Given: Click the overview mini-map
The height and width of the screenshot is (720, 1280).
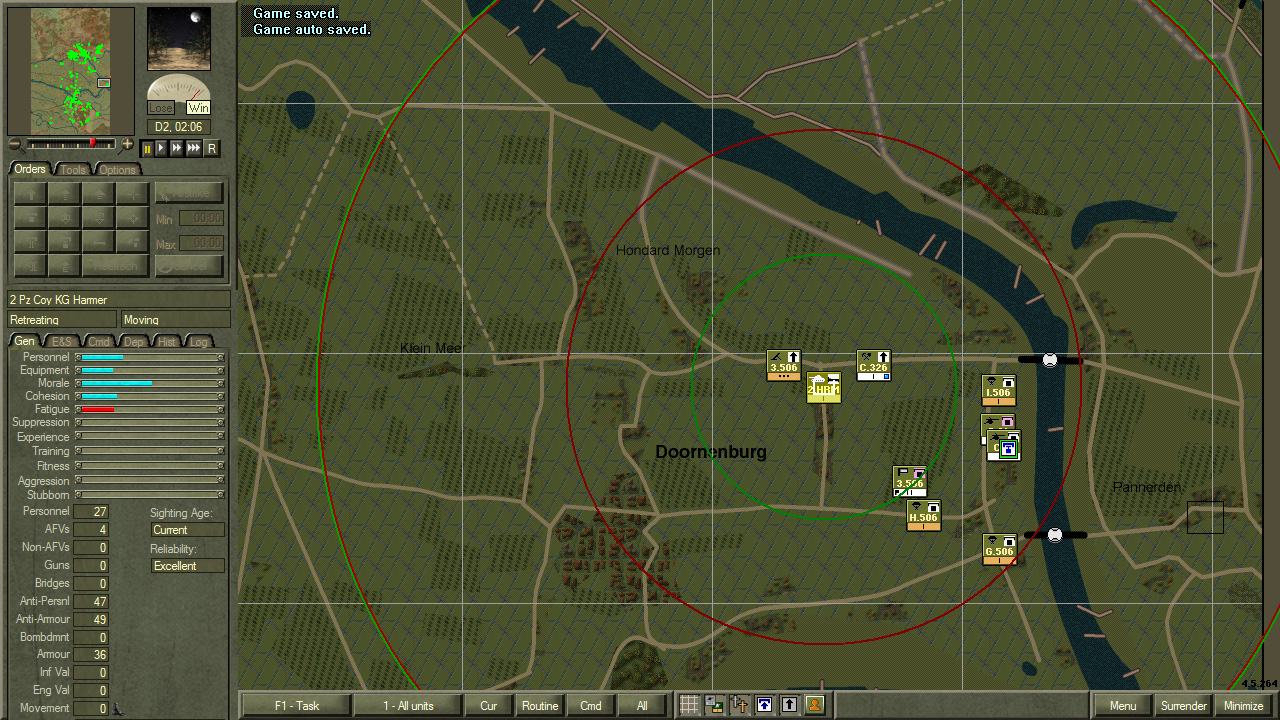Looking at the screenshot, I should tap(70, 71).
